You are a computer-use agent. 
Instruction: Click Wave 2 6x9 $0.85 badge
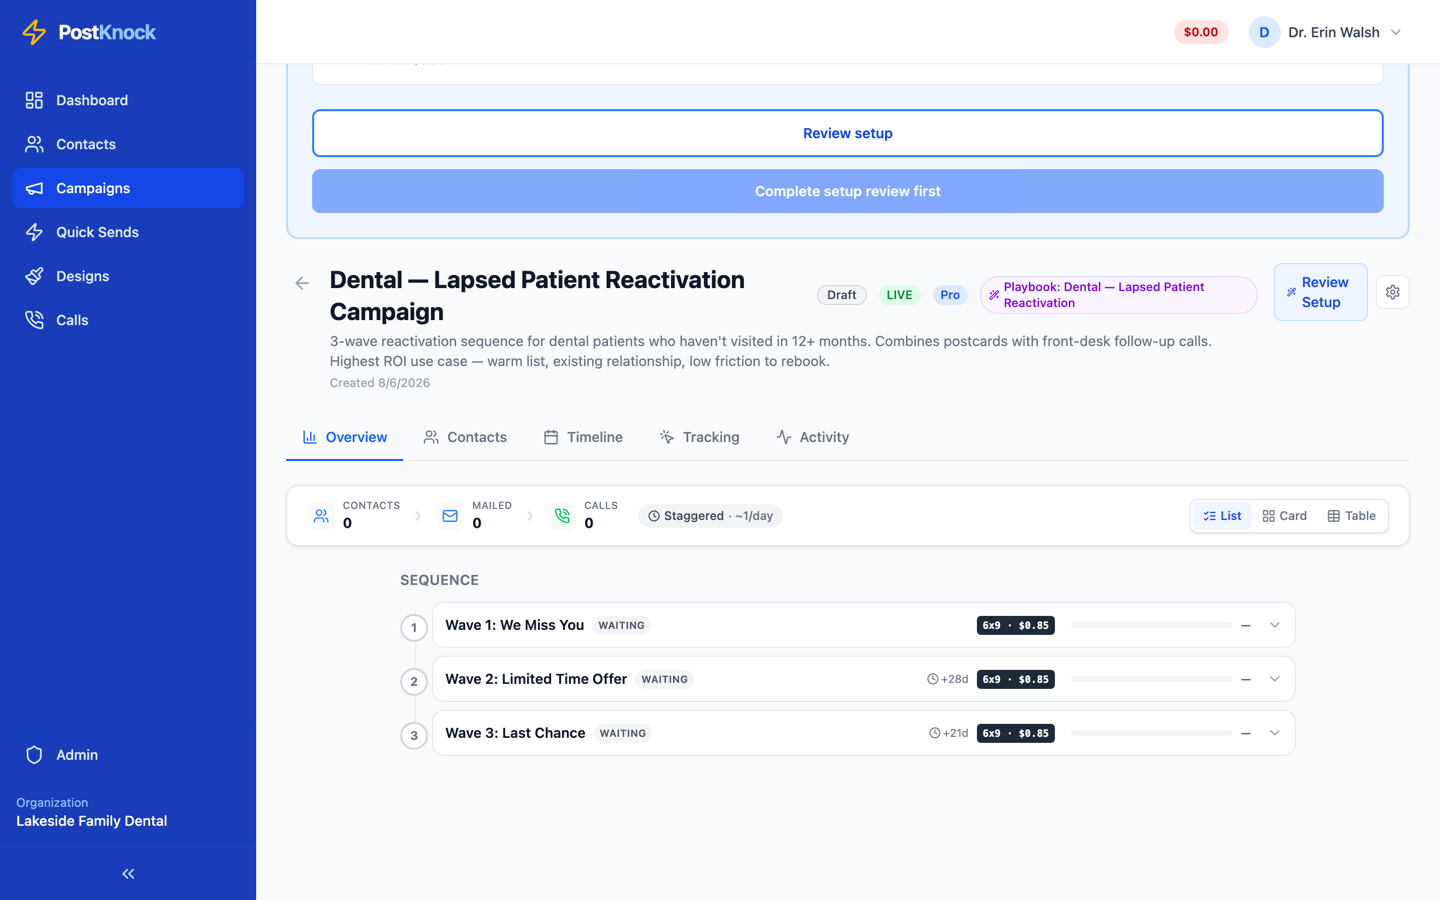click(x=1015, y=679)
